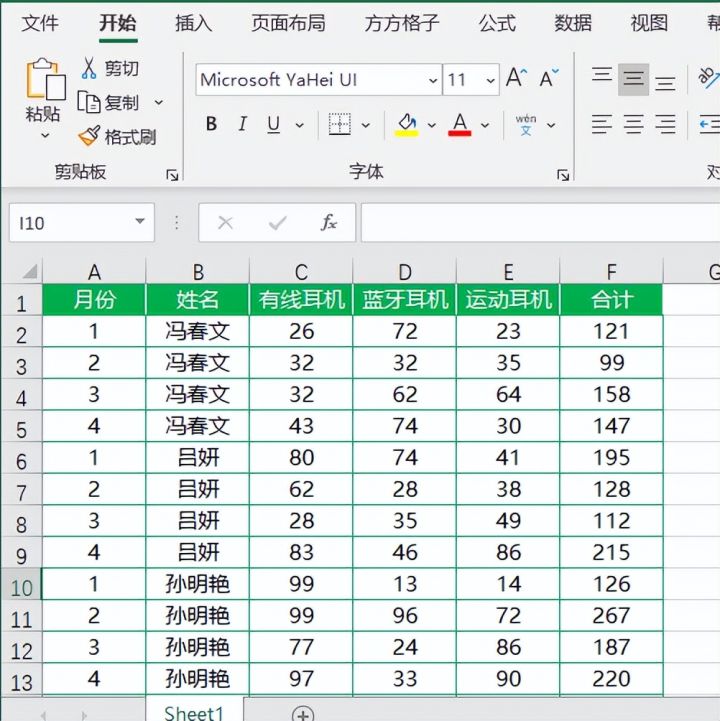Open the Name Box dropdown arrow
Screen dimensions: 720x721
(140, 222)
